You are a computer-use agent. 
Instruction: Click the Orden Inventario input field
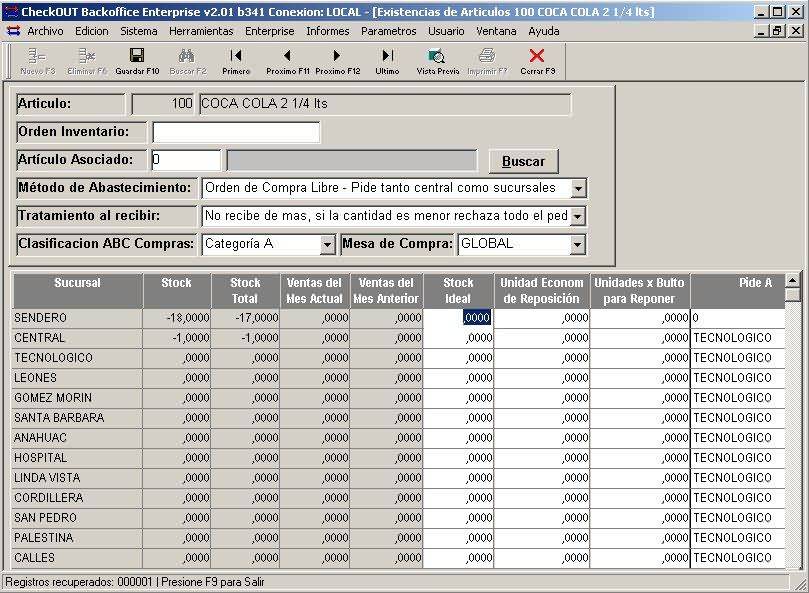pos(236,132)
